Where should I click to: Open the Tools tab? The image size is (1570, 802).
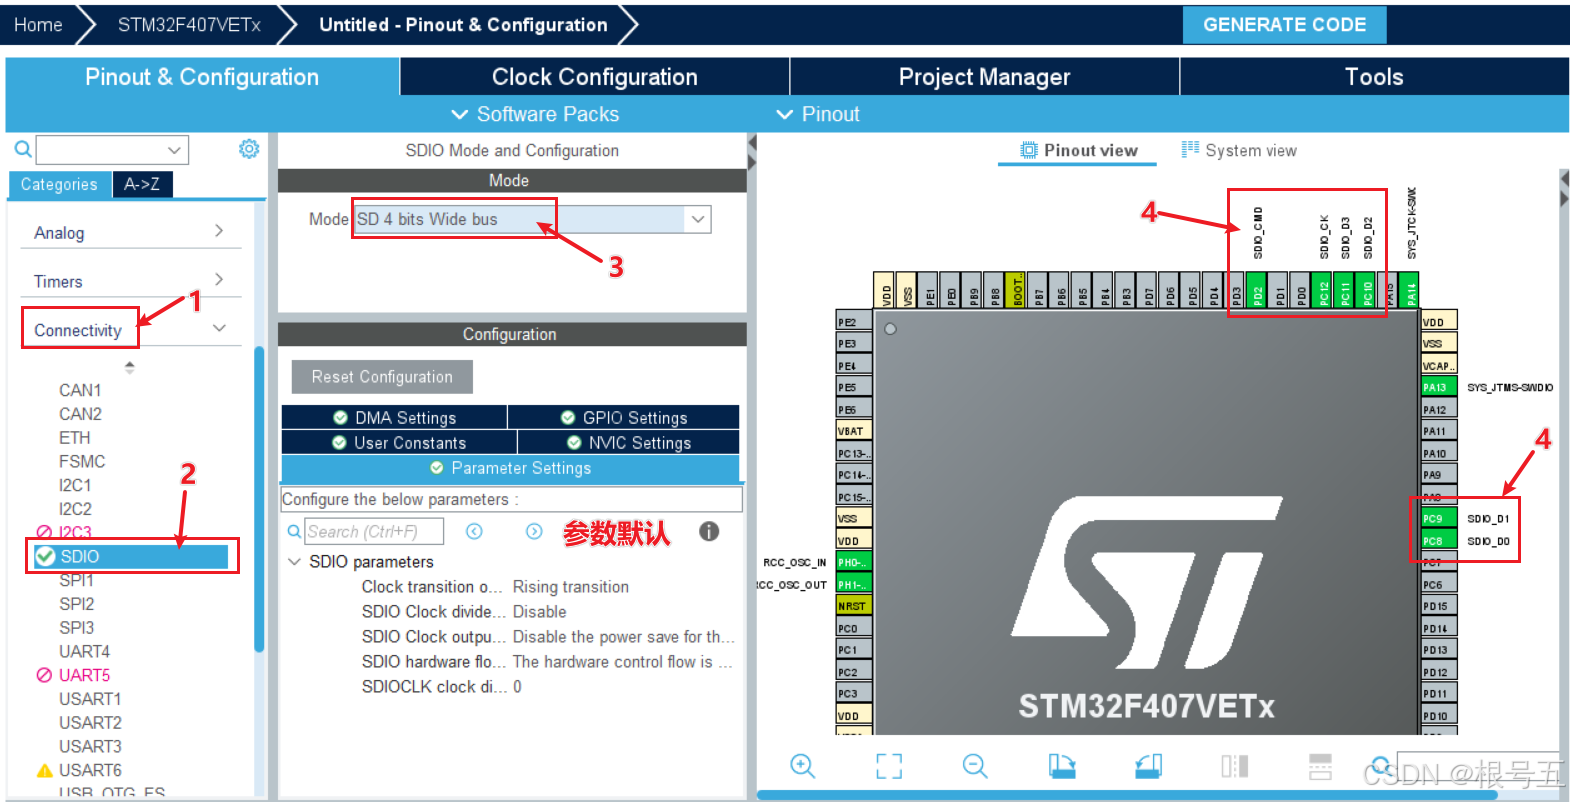click(x=1374, y=77)
